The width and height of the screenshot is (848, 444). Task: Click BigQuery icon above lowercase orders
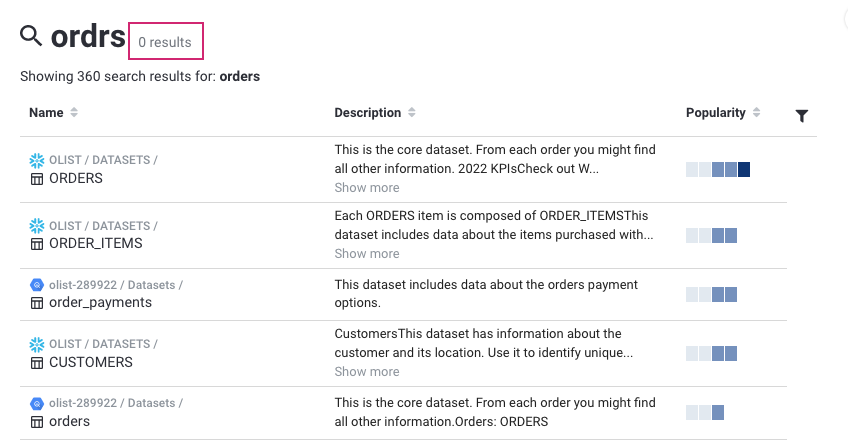click(37, 403)
